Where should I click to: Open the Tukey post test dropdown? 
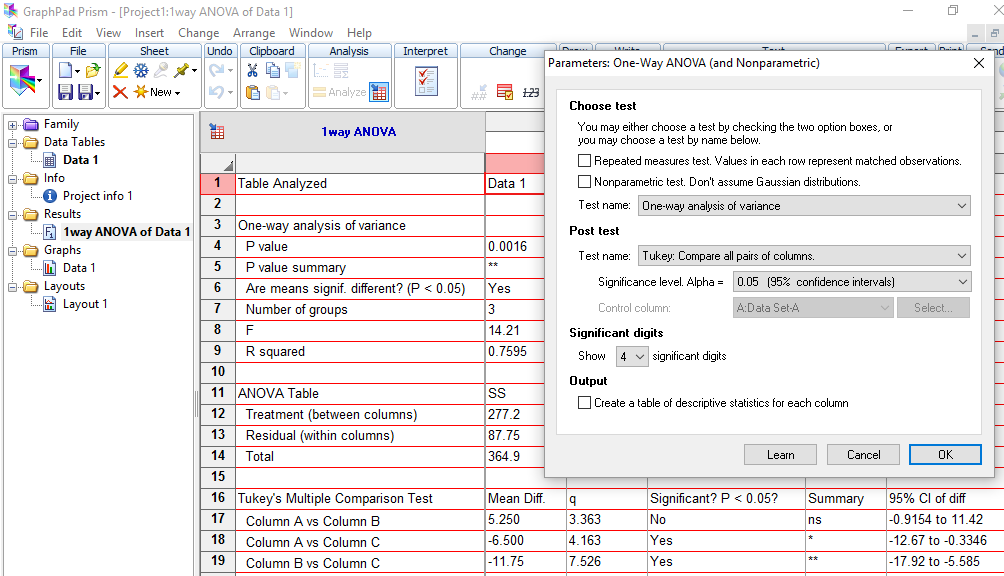click(804, 255)
